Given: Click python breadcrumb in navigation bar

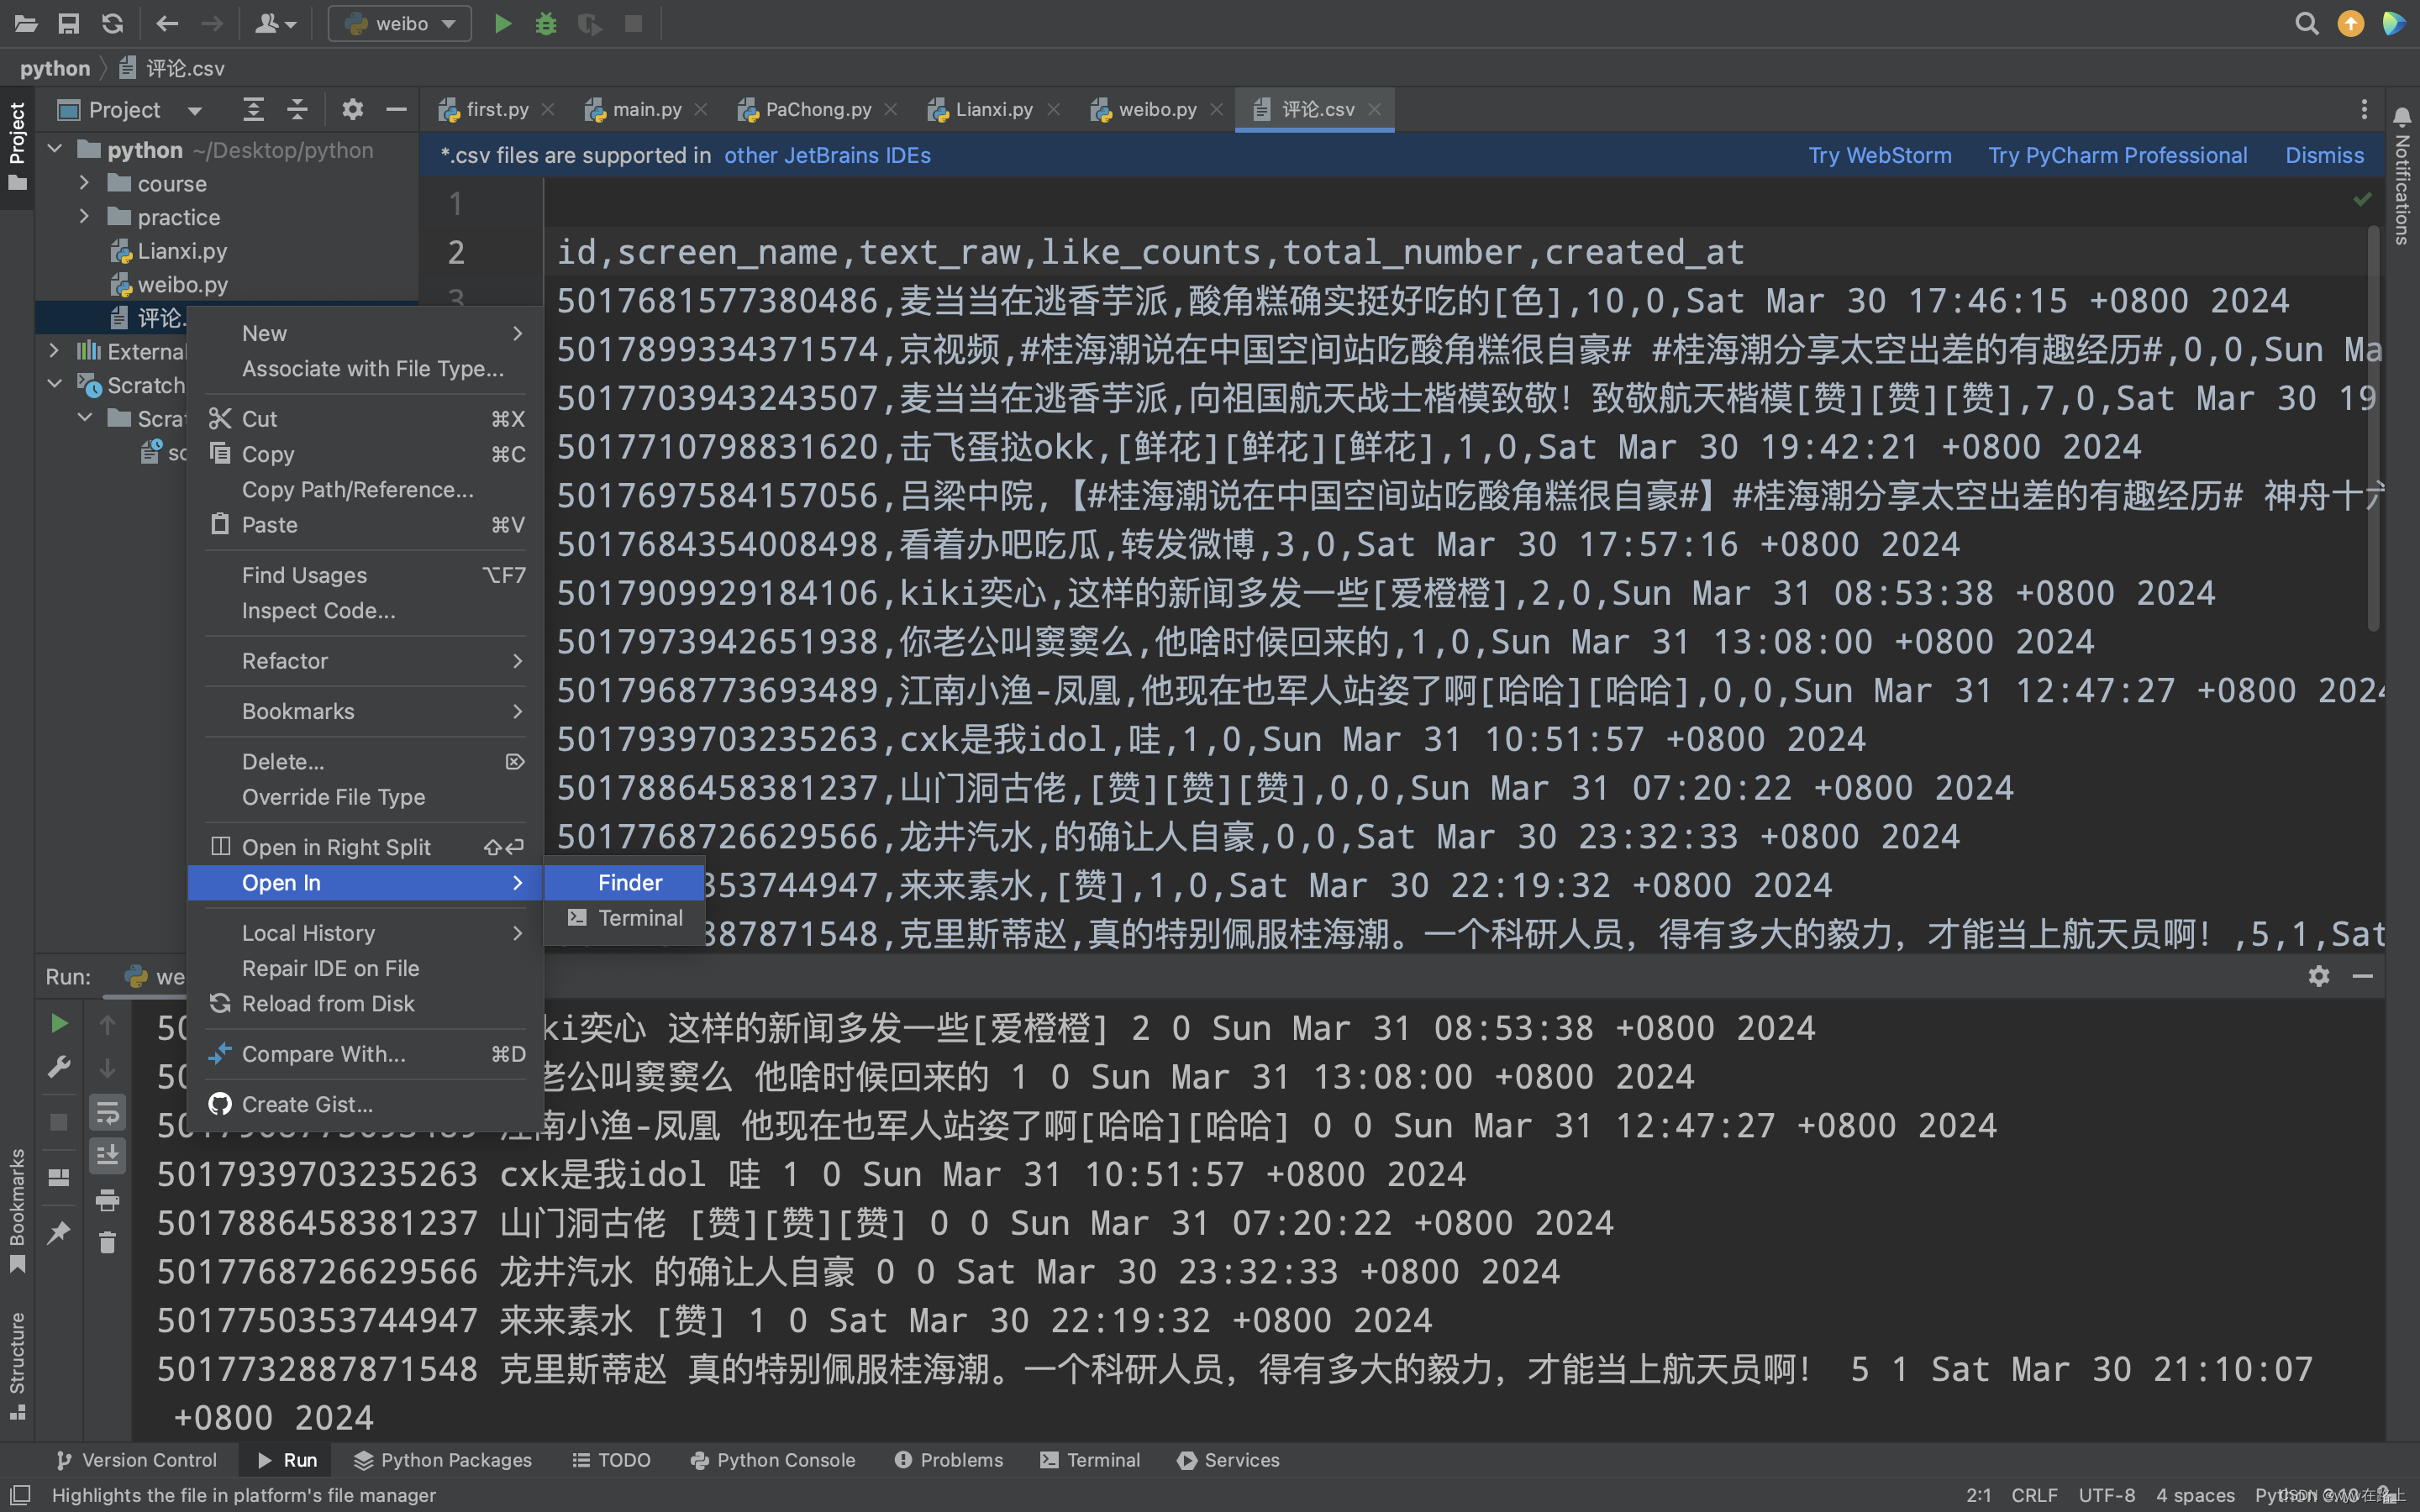Looking at the screenshot, I should click(54, 68).
